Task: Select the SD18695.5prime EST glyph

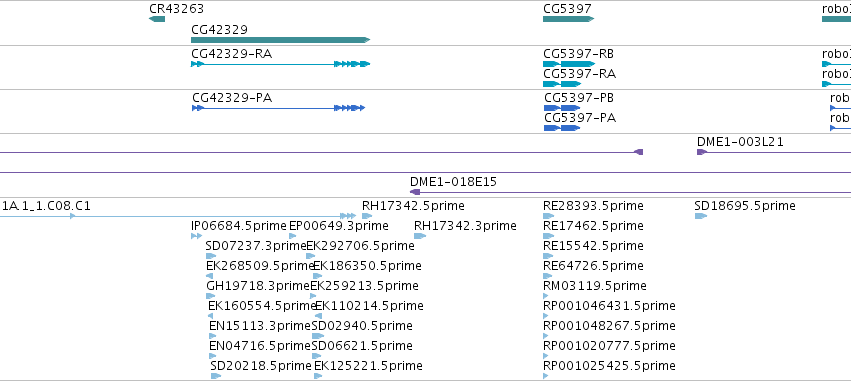Action: click(701, 216)
